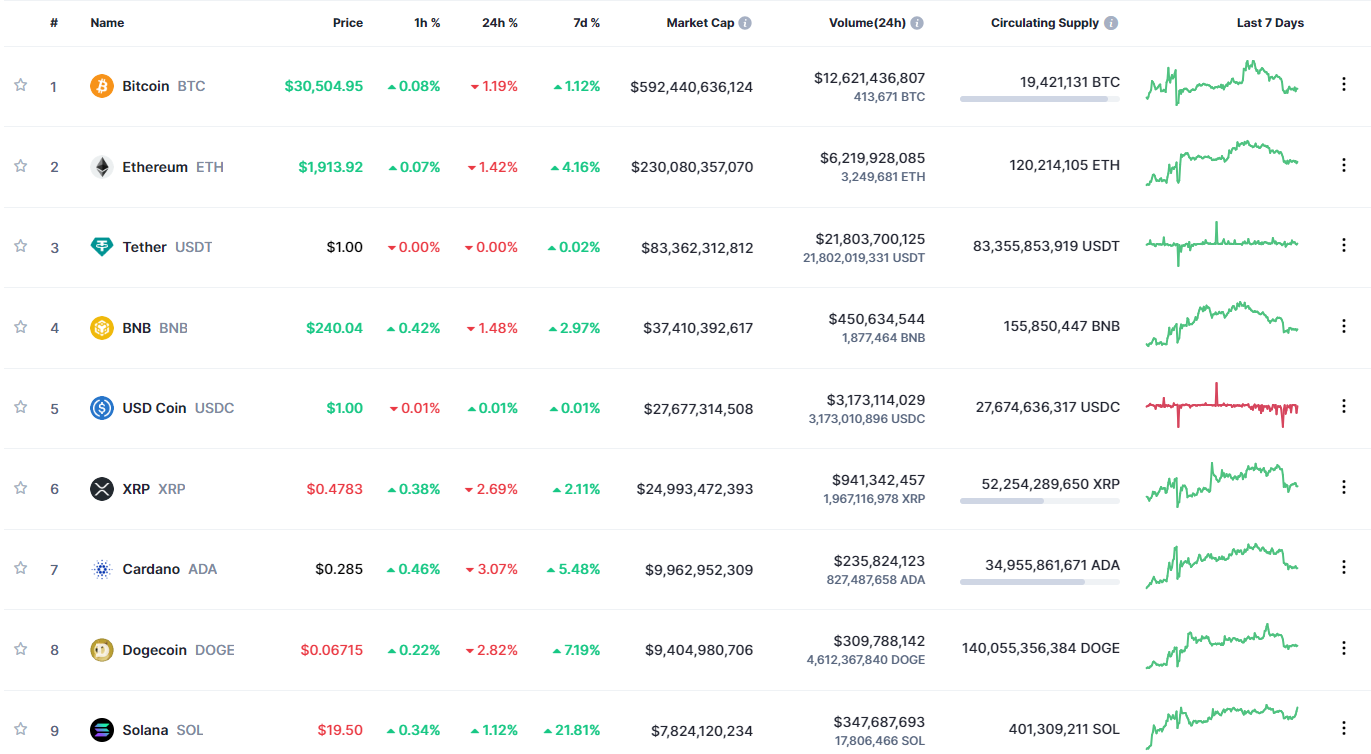Screen dimensions: 1371x754
Task: Open the three-dot menu for Bitcoin
Action: click(1343, 84)
